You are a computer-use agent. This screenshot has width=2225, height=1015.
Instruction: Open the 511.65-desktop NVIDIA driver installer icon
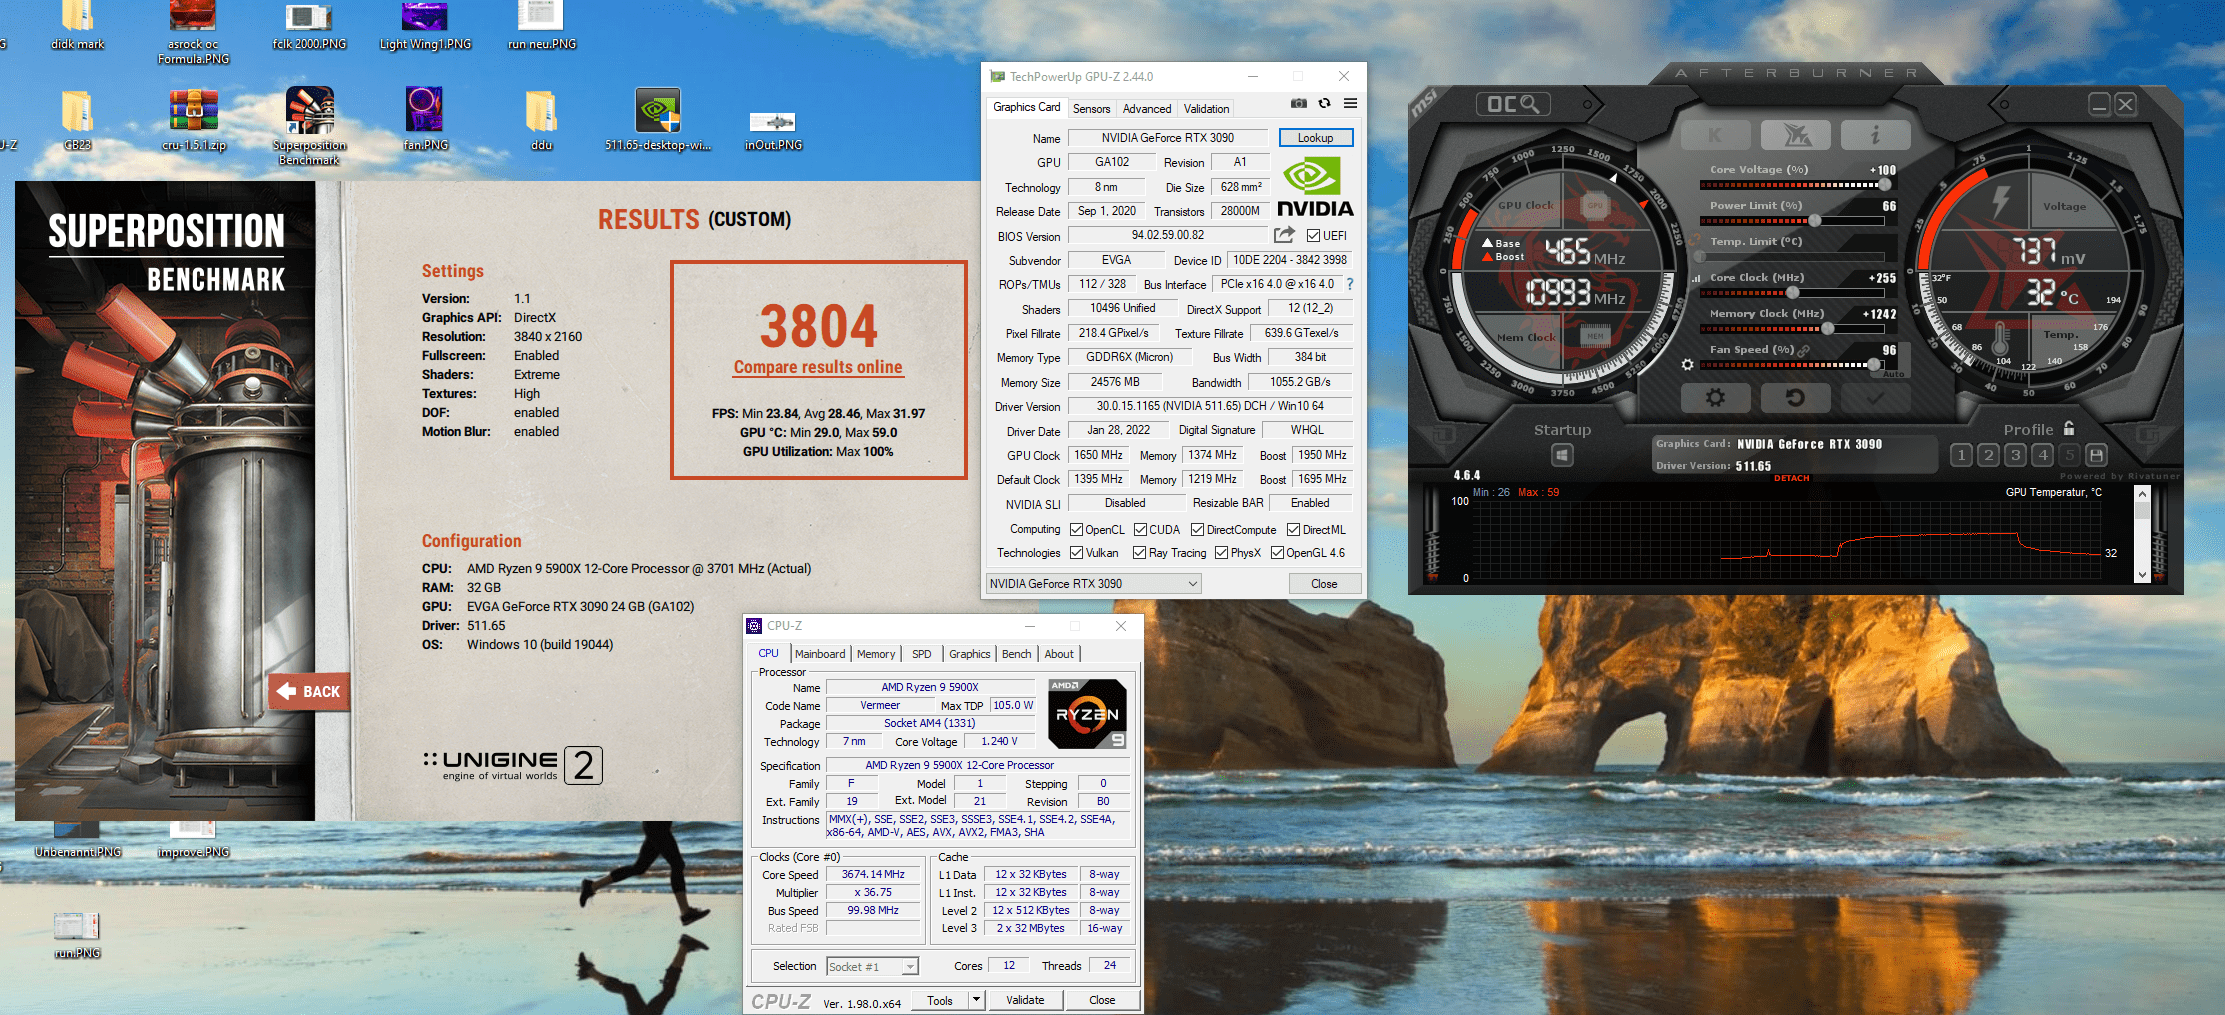pos(658,119)
